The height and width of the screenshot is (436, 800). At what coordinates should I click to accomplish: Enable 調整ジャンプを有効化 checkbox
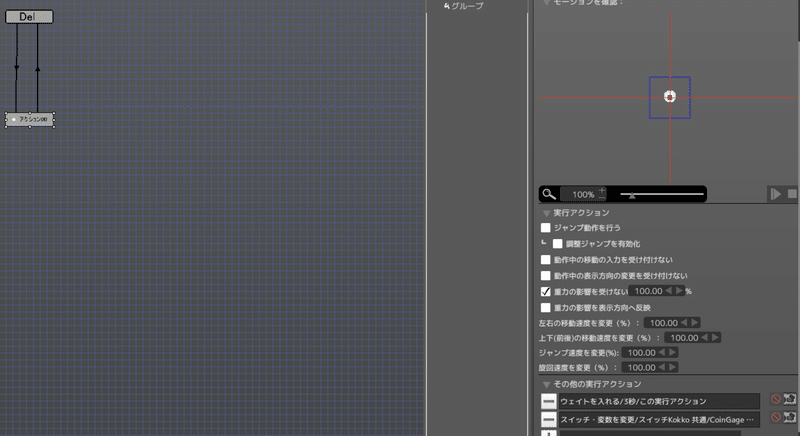[x=558, y=244]
